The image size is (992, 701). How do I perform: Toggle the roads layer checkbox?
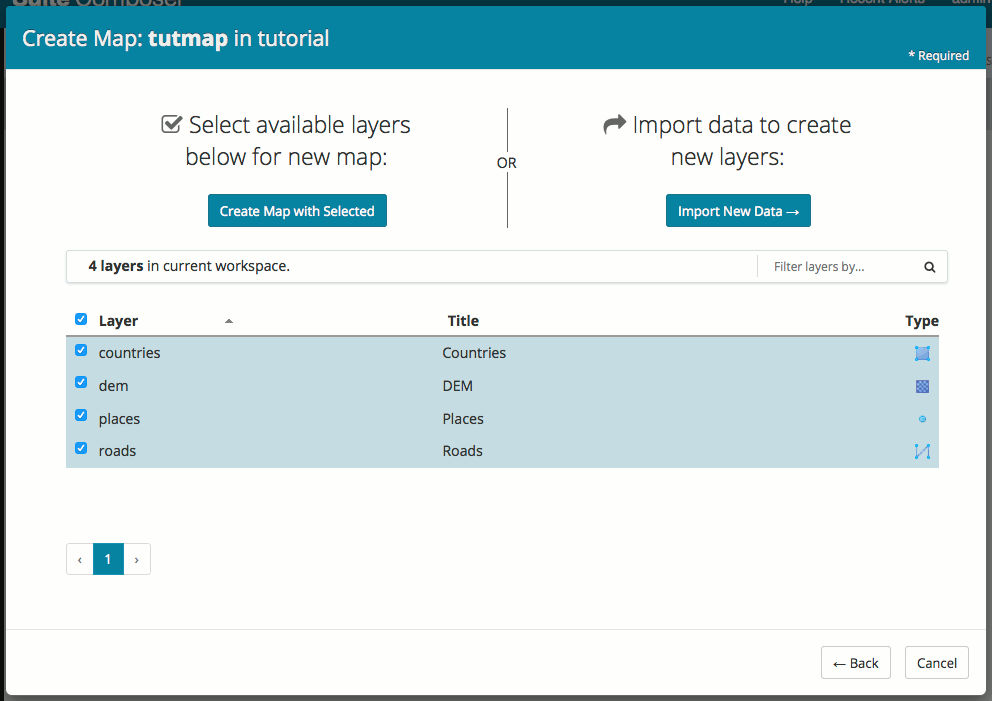[81, 448]
